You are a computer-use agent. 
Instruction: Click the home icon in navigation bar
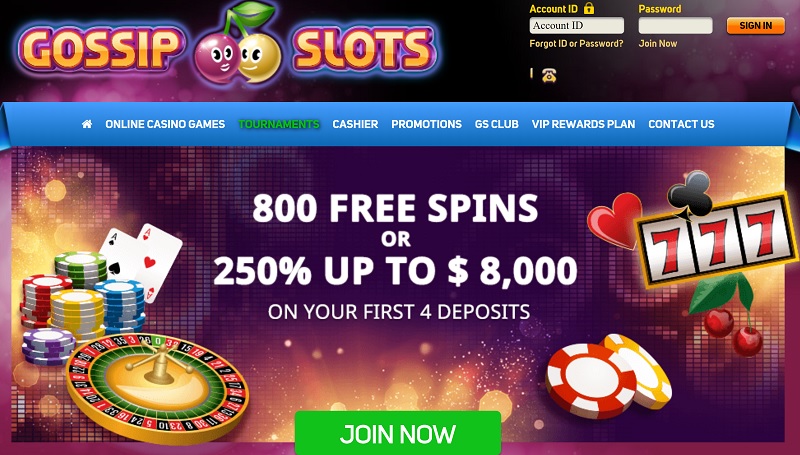coord(87,124)
